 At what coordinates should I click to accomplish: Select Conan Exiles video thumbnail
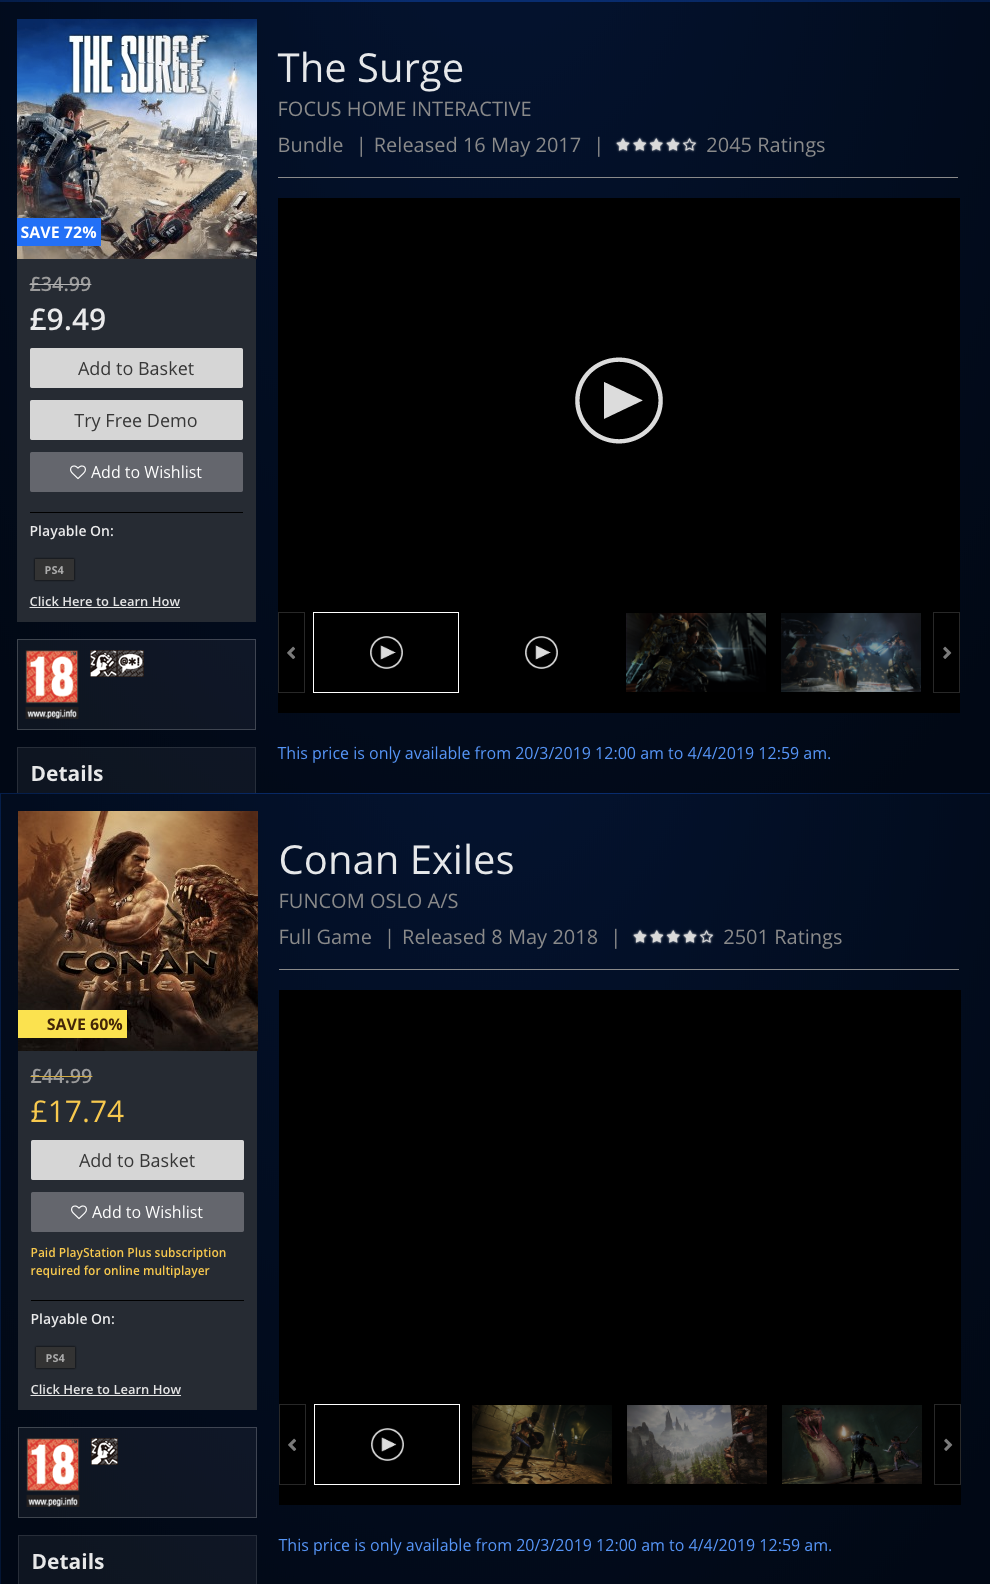(x=387, y=1444)
